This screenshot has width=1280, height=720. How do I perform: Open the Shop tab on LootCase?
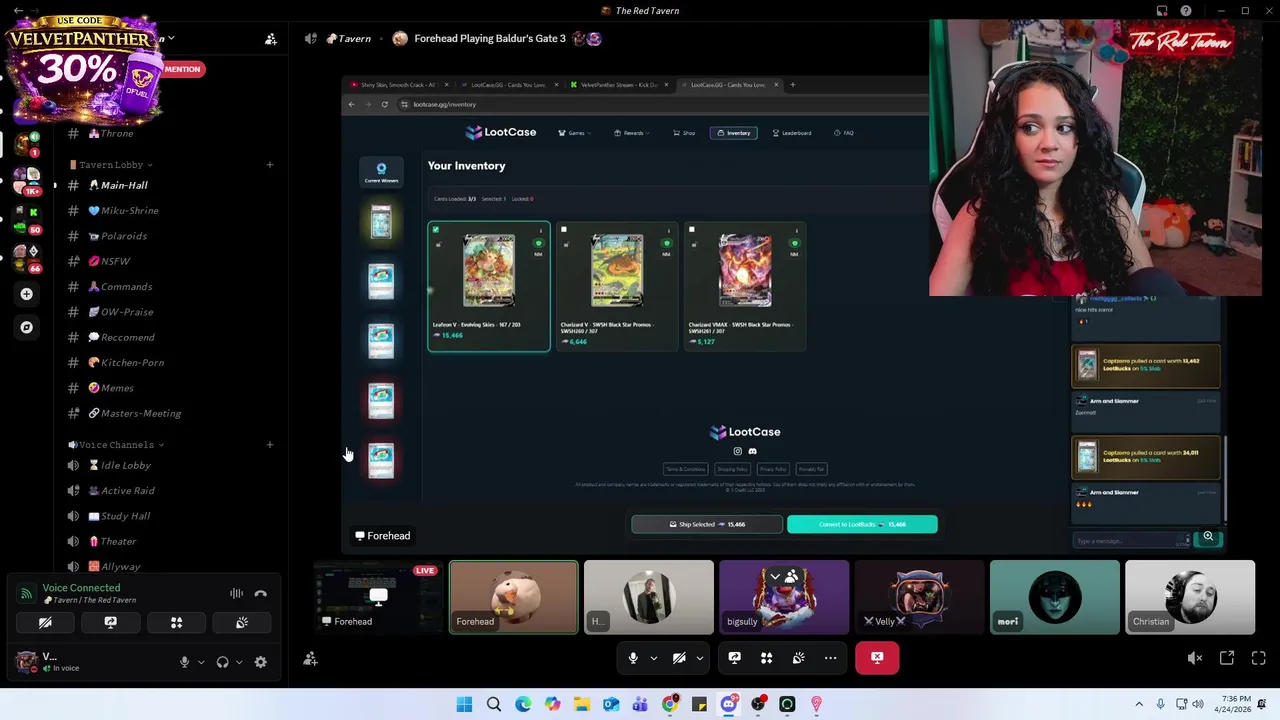[x=684, y=133]
